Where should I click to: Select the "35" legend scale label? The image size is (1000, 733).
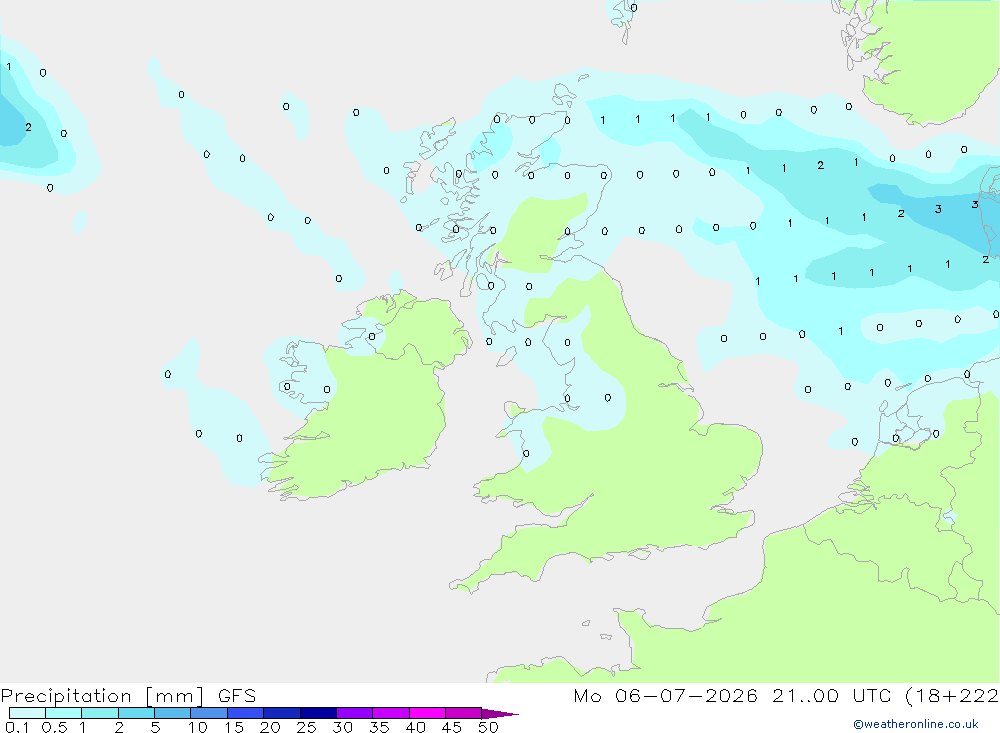pyautogui.click(x=379, y=727)
